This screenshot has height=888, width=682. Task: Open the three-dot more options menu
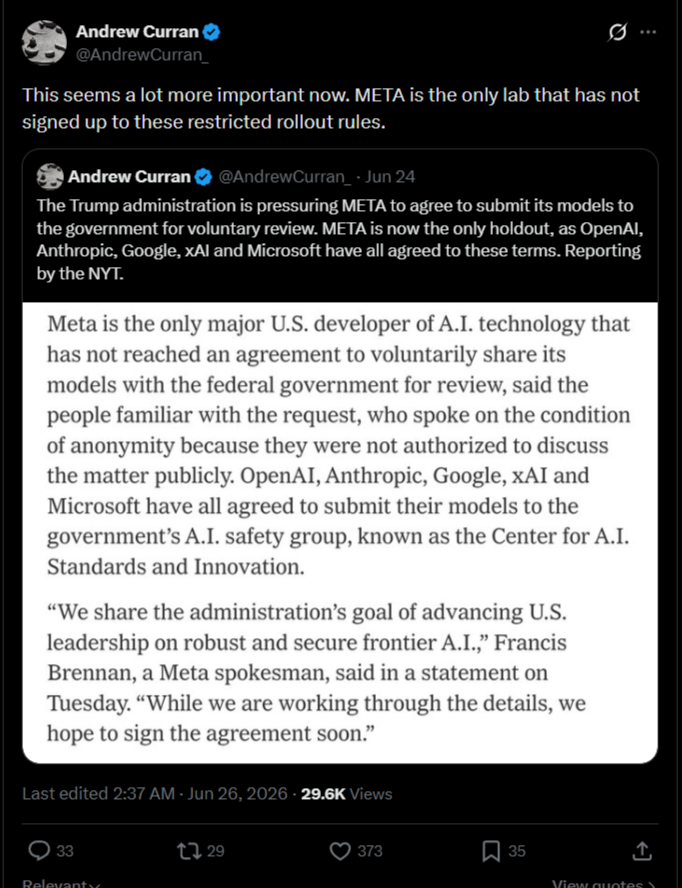tap(648, 32)
